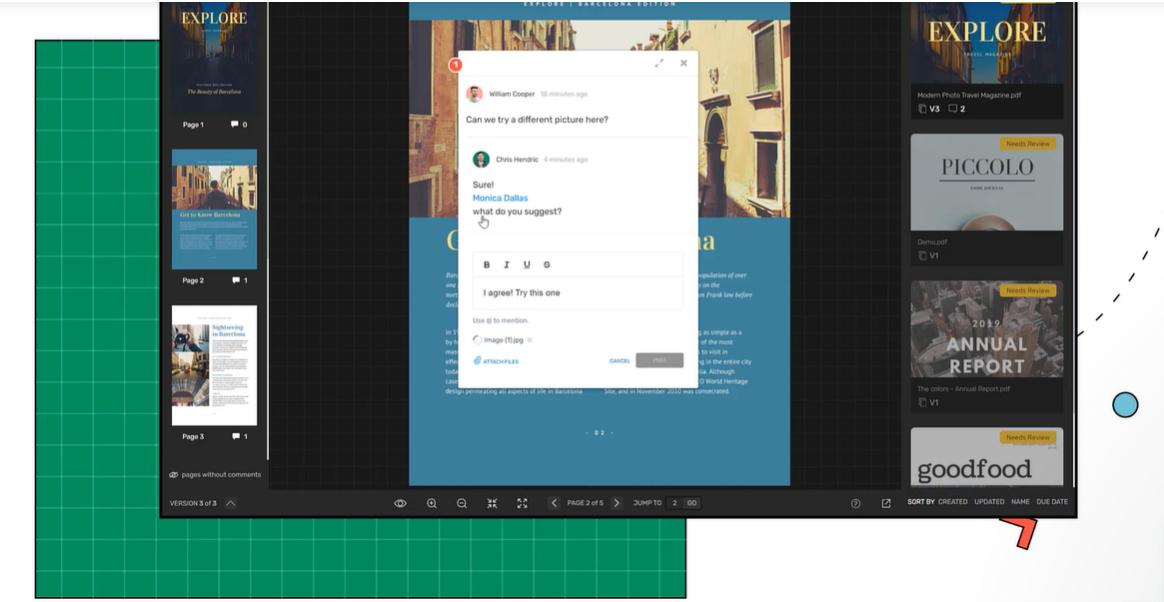Sort files by Name
This screenshot has height=602, width=1164.
click(x=1019, y=502)
